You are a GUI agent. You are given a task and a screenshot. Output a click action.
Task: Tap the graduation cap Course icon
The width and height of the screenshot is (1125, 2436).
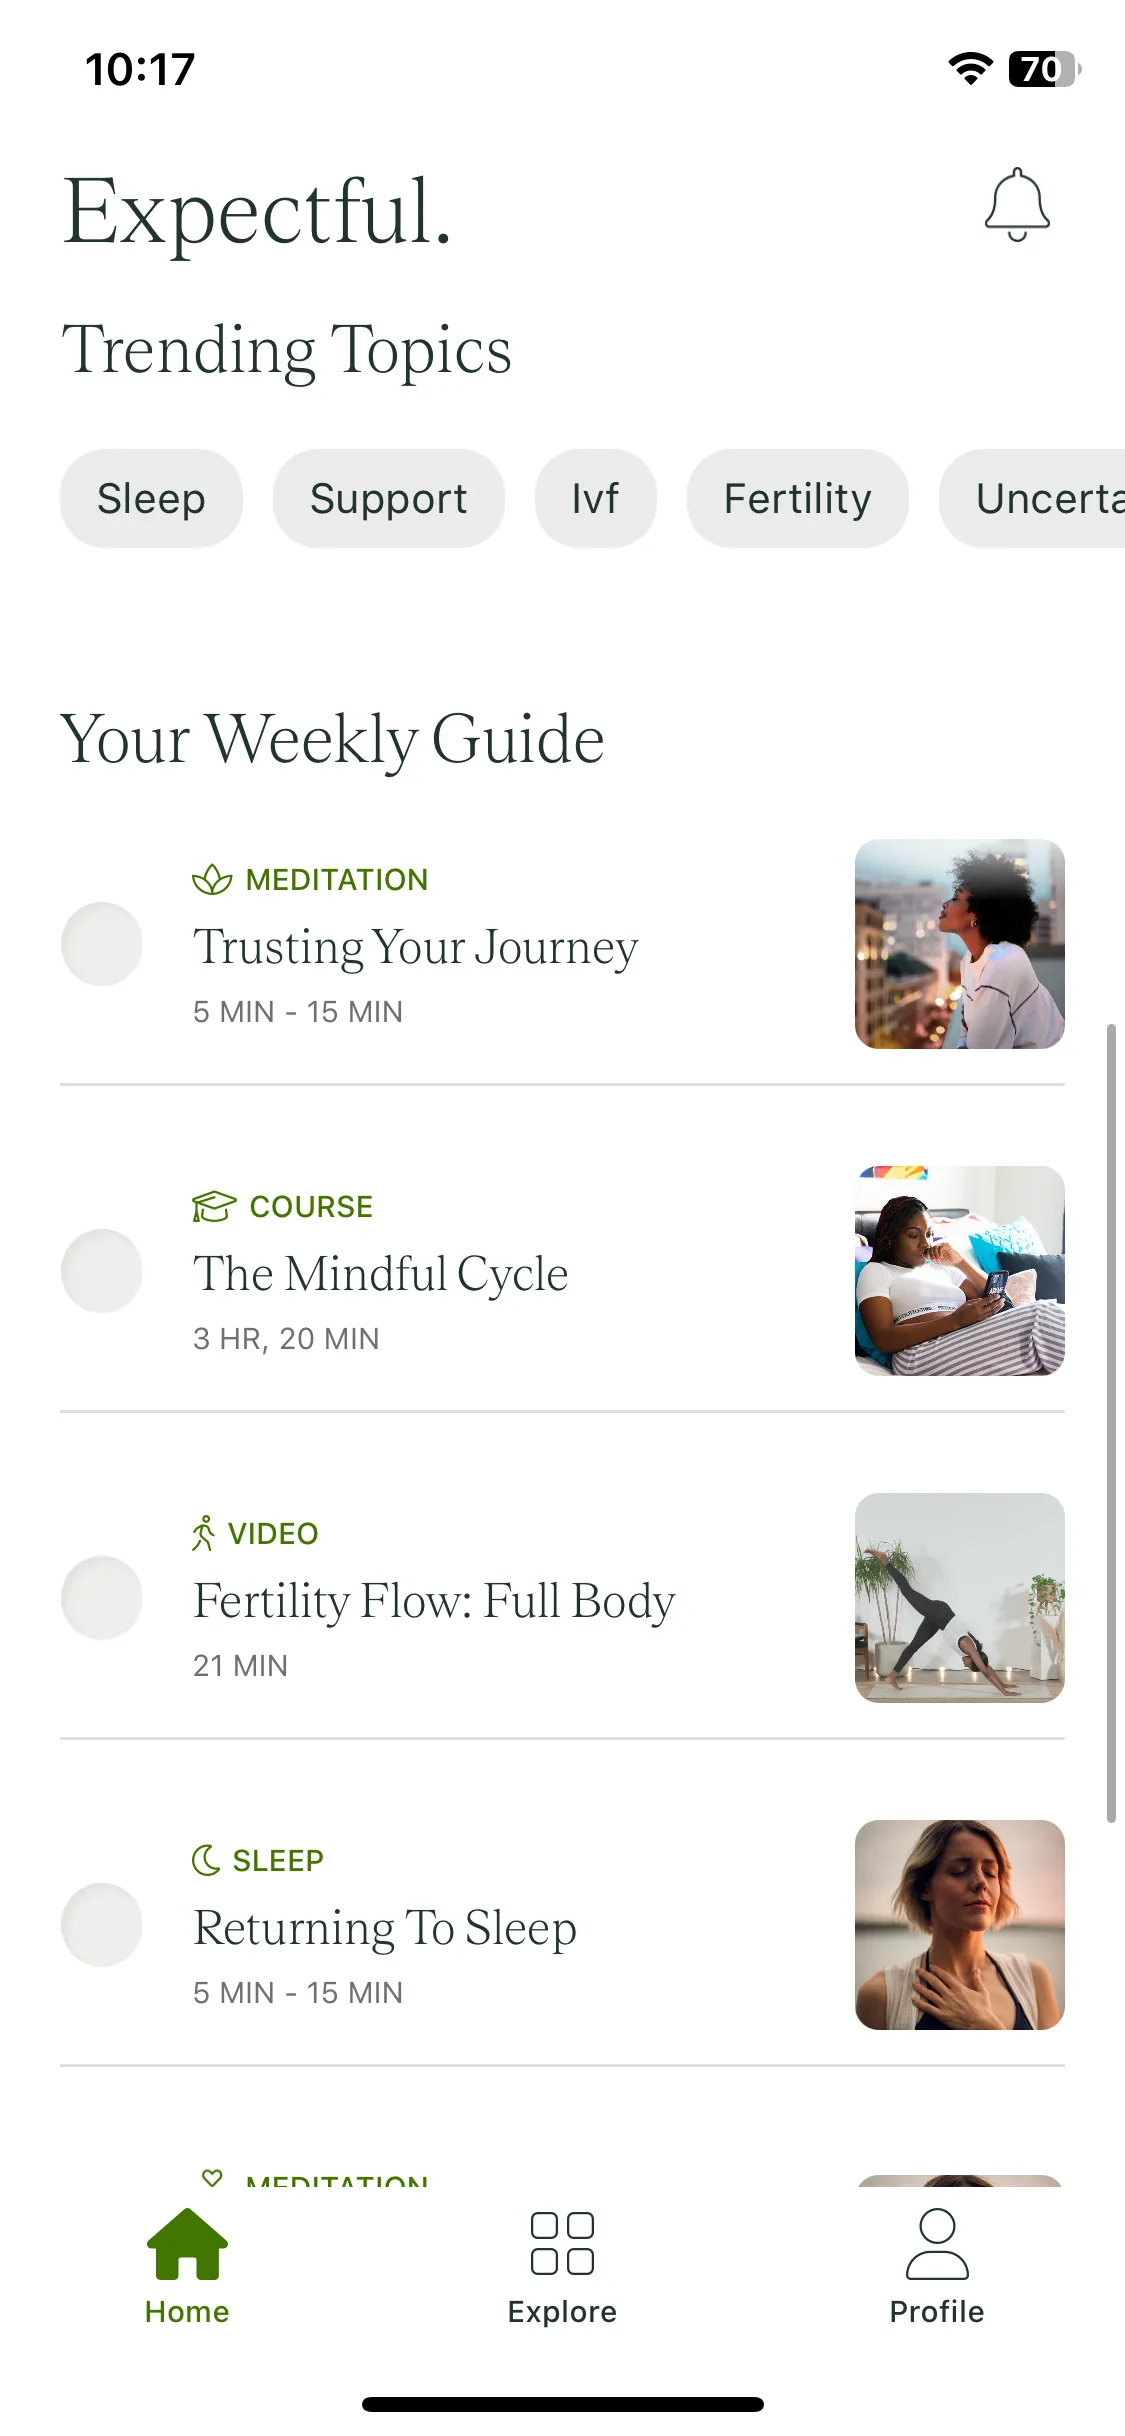tap(214, 1207)
